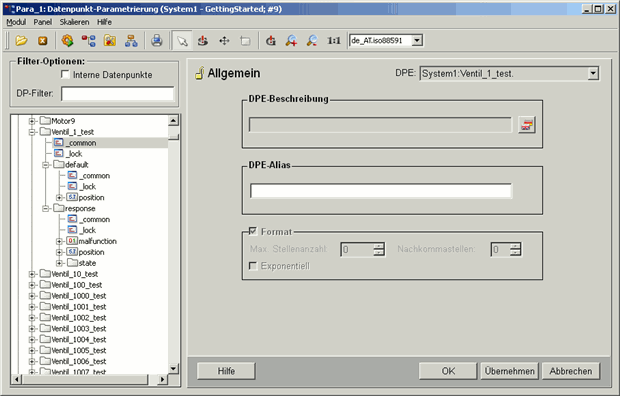Expand the state folder node
Screen dimensions: 620x396
pyautogui.click(x=59, y=263)
